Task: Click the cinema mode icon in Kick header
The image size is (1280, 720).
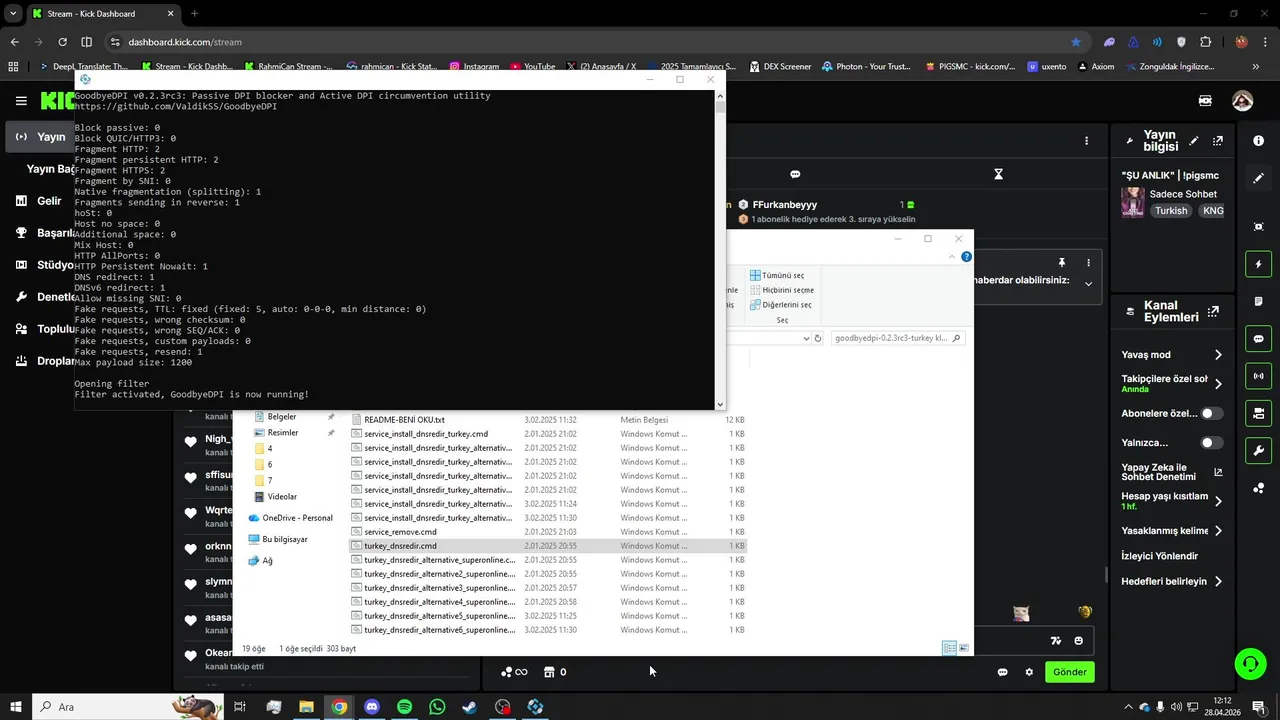Action: click(x=1205, y=101)
